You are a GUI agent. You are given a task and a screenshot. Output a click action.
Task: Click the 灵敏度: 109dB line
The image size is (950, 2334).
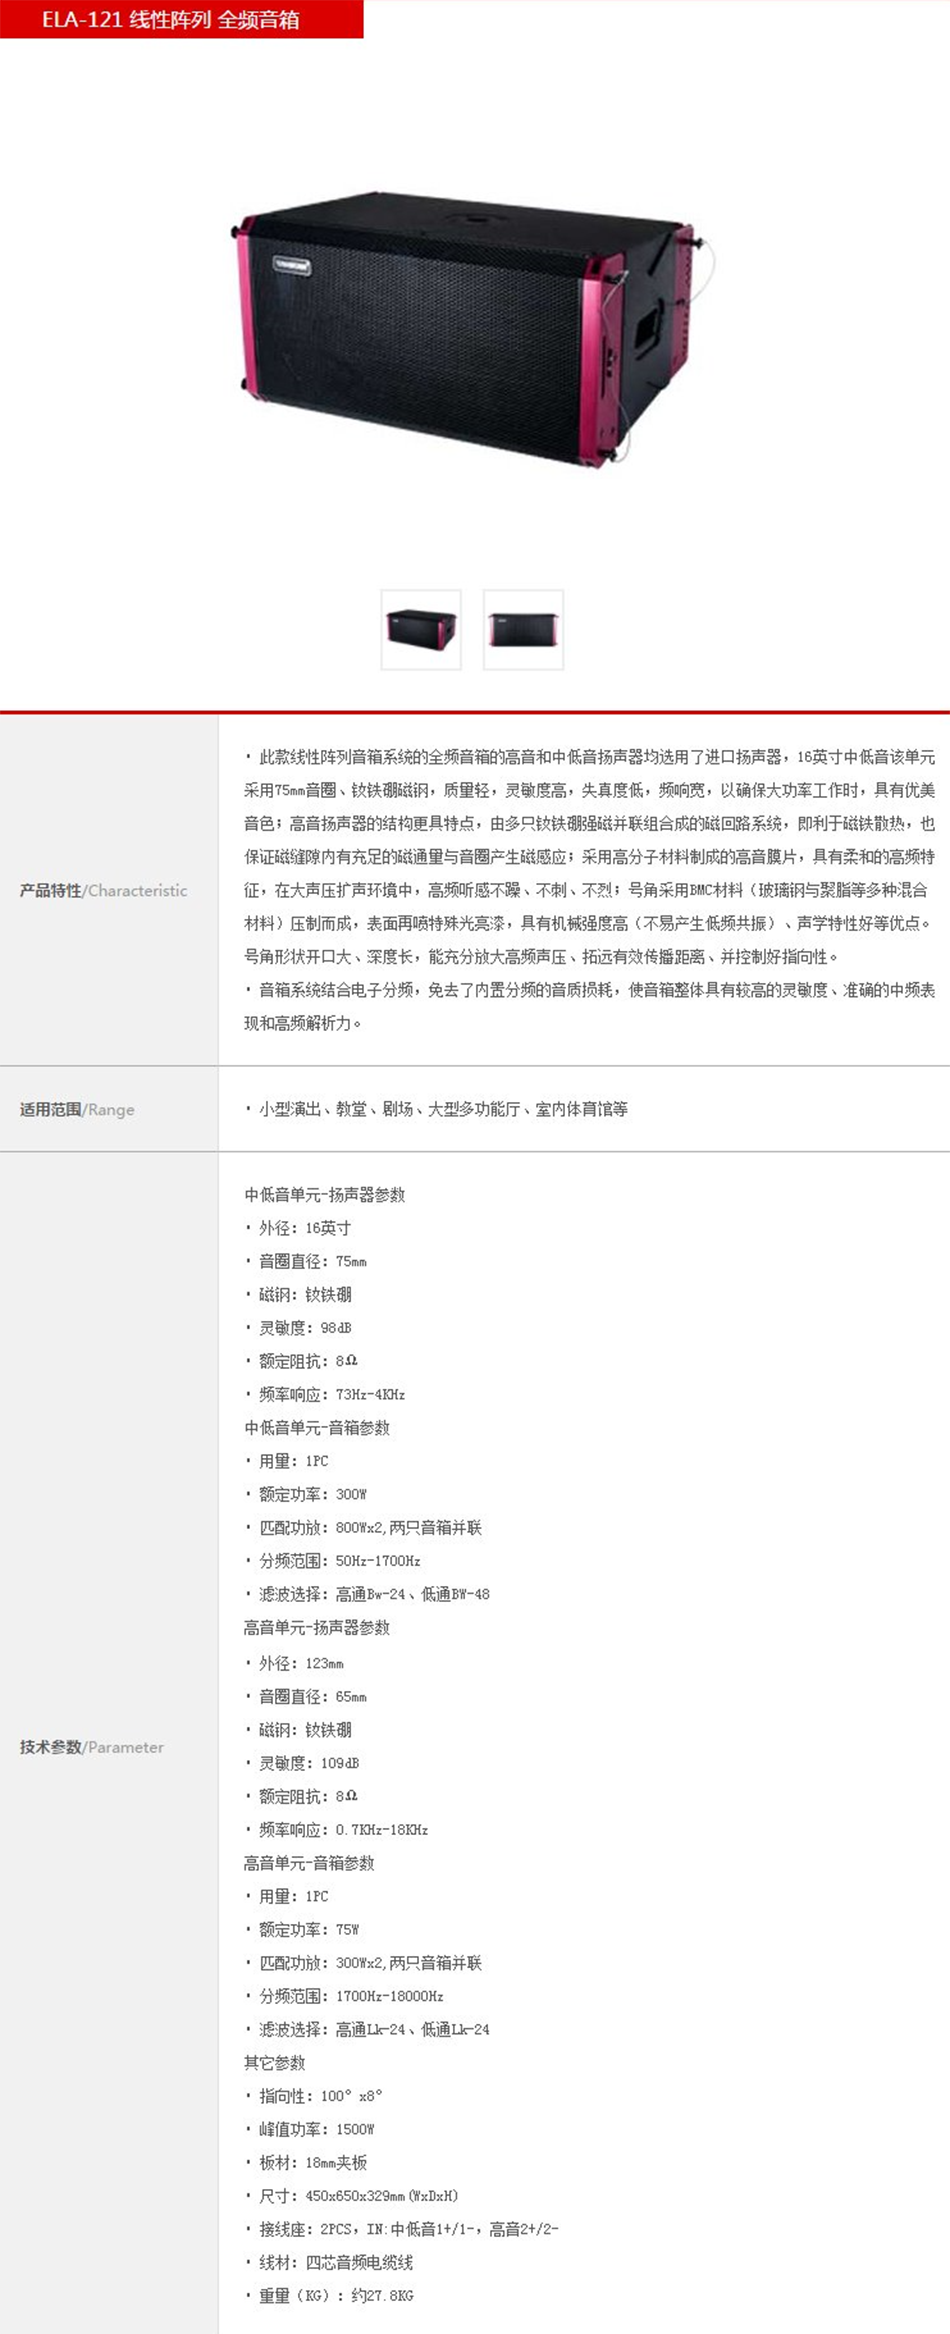point(301,1763)
